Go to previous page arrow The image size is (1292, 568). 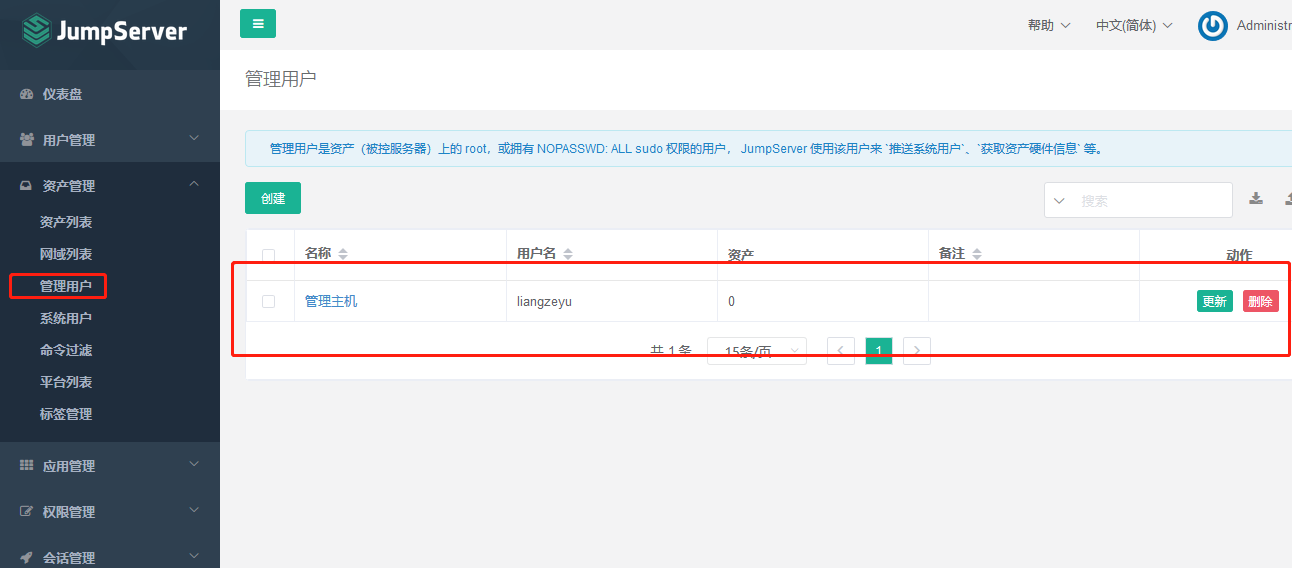pos(841,351)
